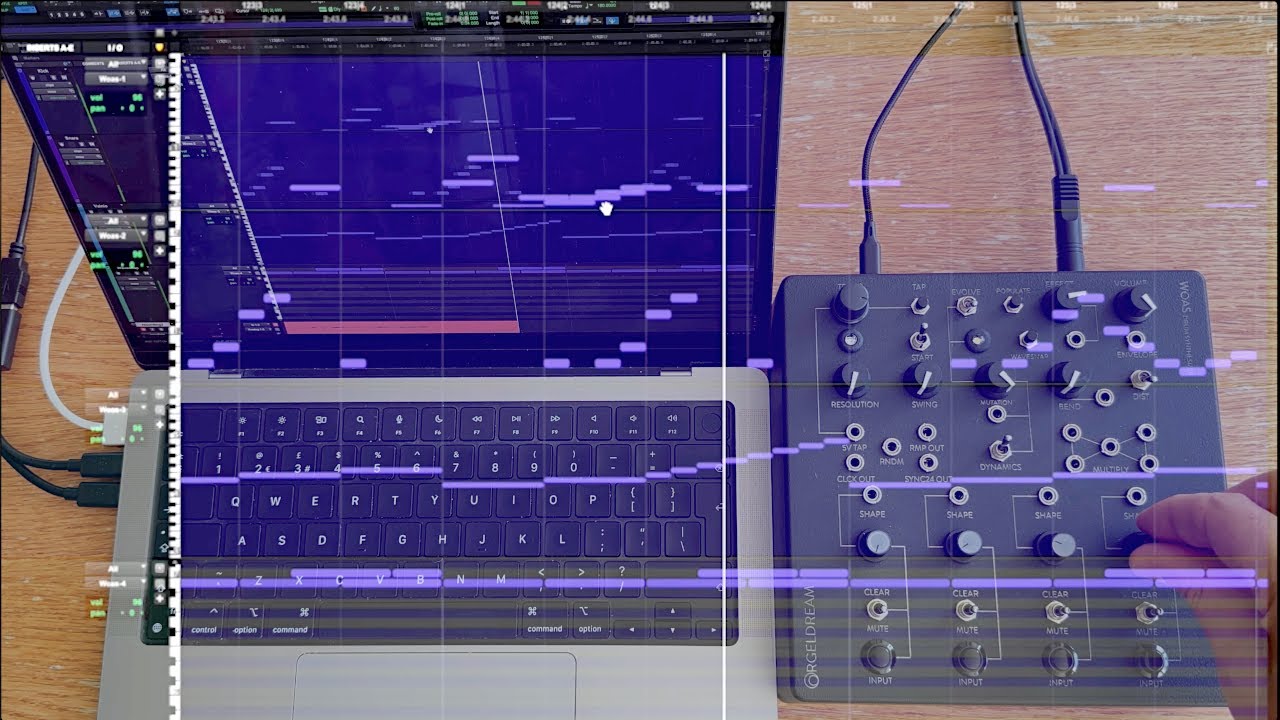This screenshot has width=1280, height=720.
Task: Click the I/O column header
Action: coord(115,47)
